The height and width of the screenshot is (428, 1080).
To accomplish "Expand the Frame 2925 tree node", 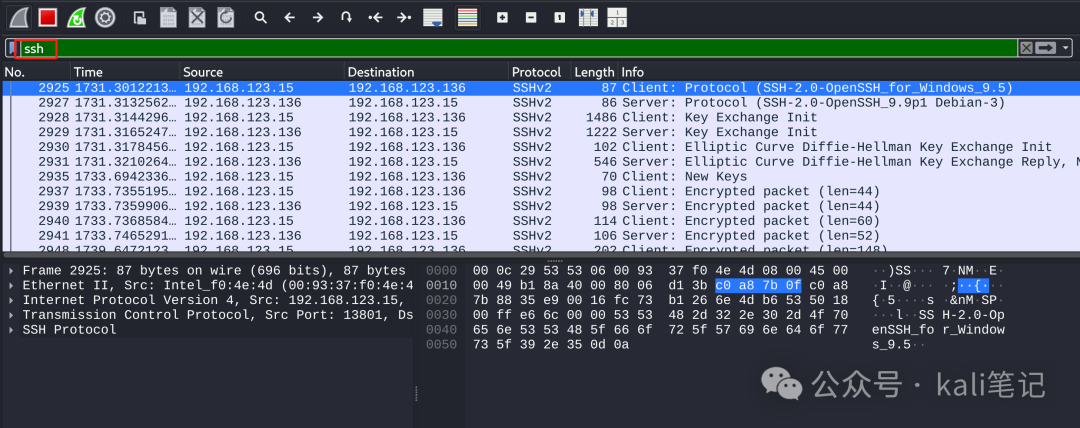I will [x=11, y=270].
